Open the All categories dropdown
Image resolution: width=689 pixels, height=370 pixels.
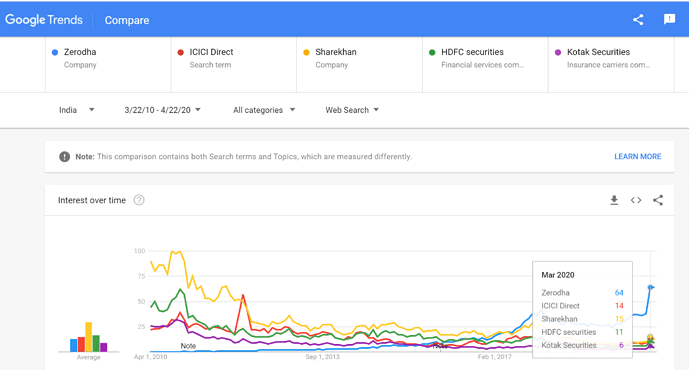click(264, 110)
